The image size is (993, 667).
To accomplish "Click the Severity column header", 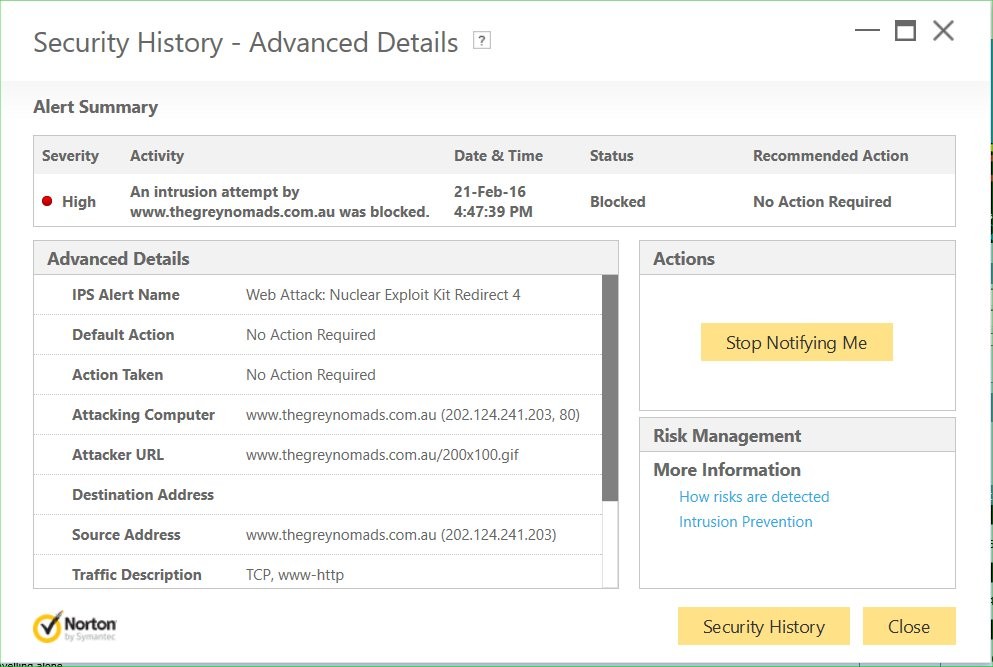I will (x=70, y=156).
